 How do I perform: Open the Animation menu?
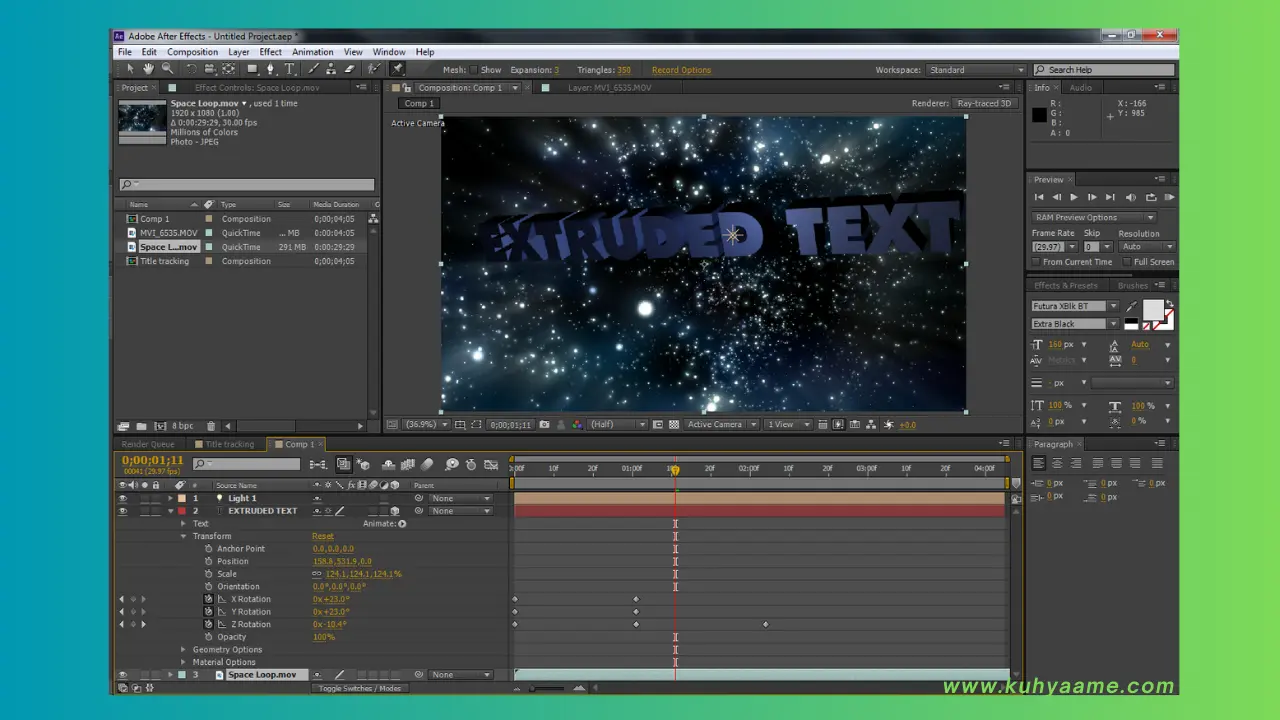click(313, 52)
